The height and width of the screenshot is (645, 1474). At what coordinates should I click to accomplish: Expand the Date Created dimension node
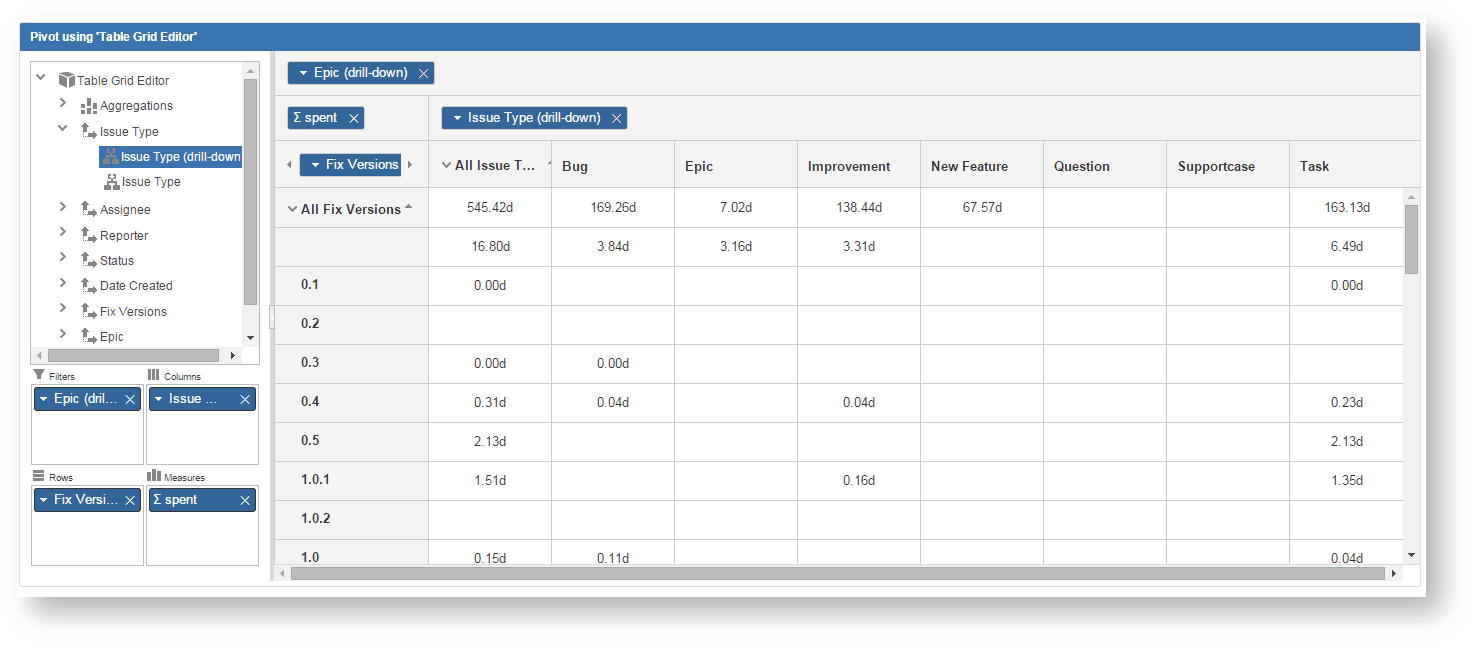tap(63, 283)
